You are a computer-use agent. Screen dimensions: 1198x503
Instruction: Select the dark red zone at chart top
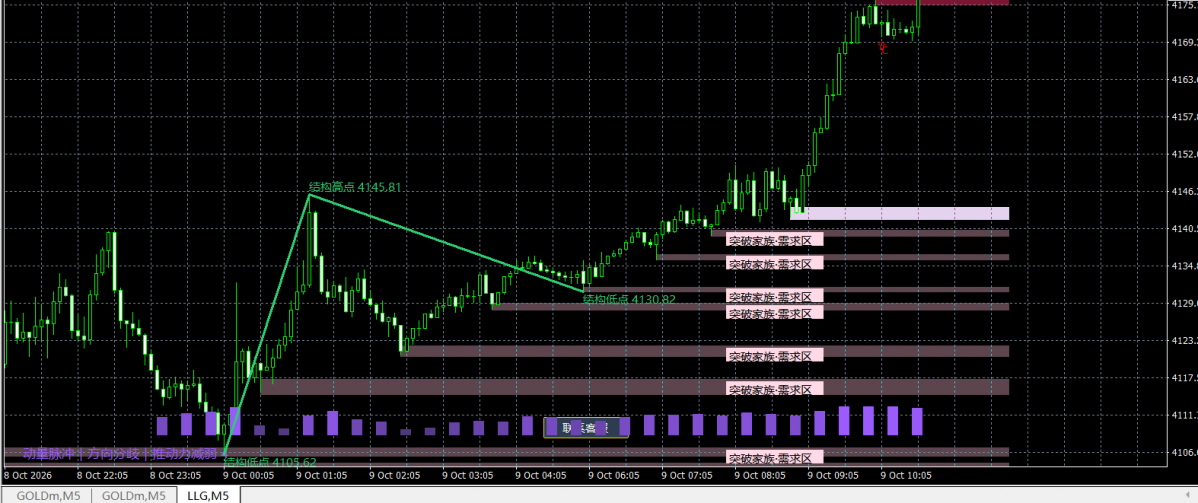(x=942, y=2)
